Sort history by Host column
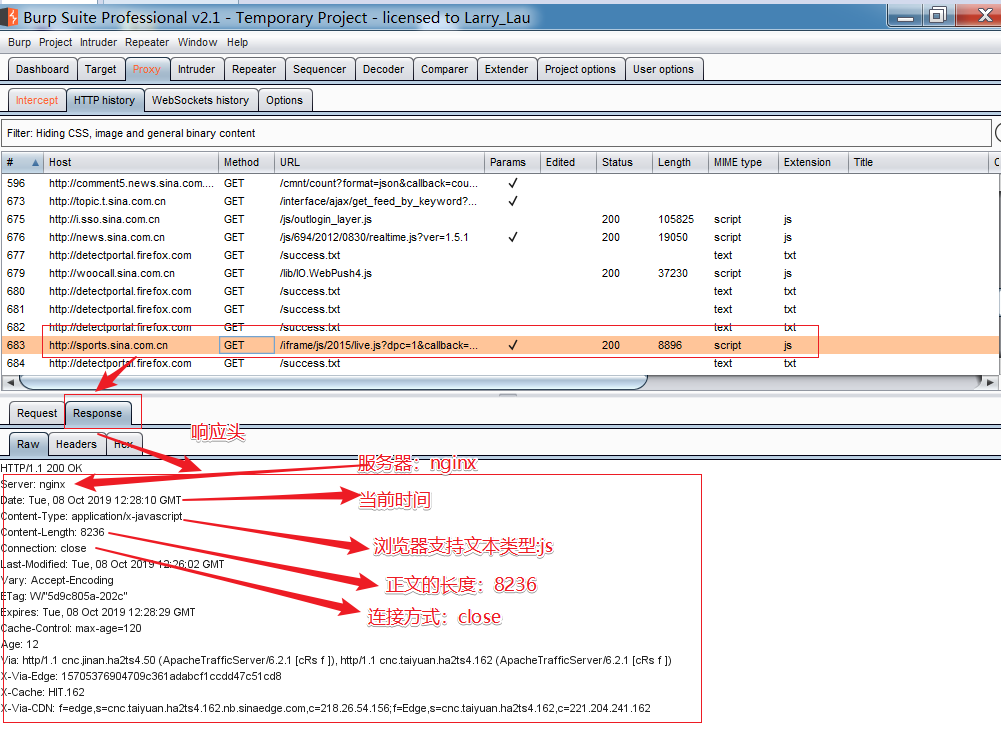1001x736 pixels. (131, 162)
